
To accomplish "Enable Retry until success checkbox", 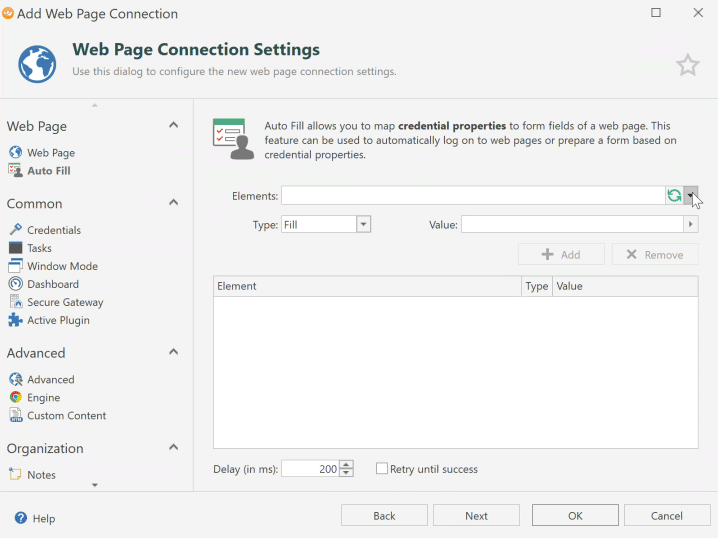I will tap(382, 469).
